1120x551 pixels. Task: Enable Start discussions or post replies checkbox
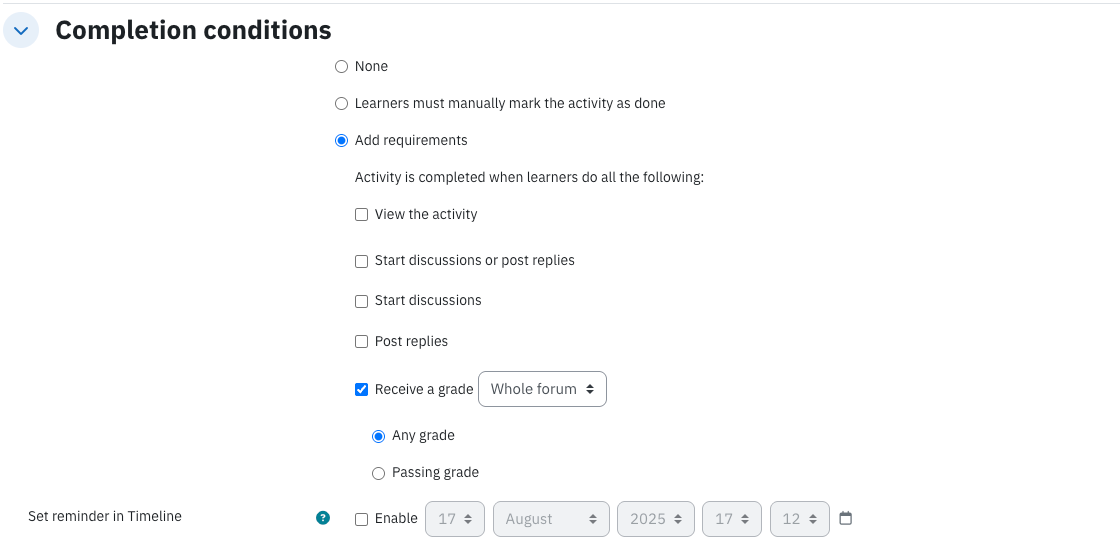(x=361, y=261)
